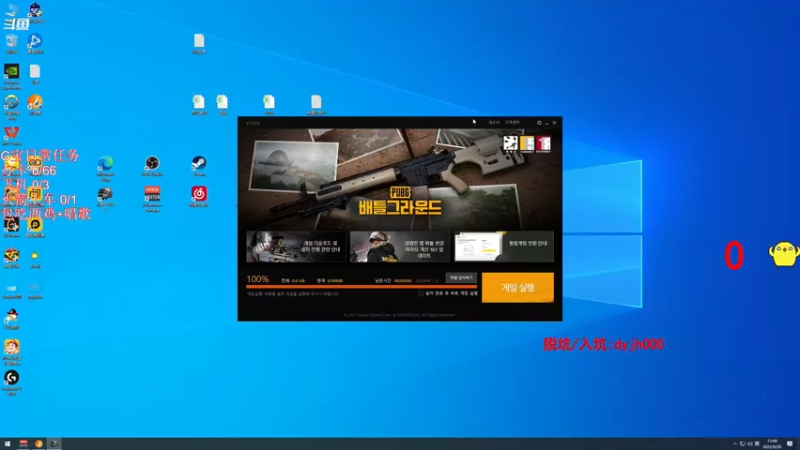Select the Microsoft Edge desktop icon
Viewport: 800px width, 450px height.
106,168
